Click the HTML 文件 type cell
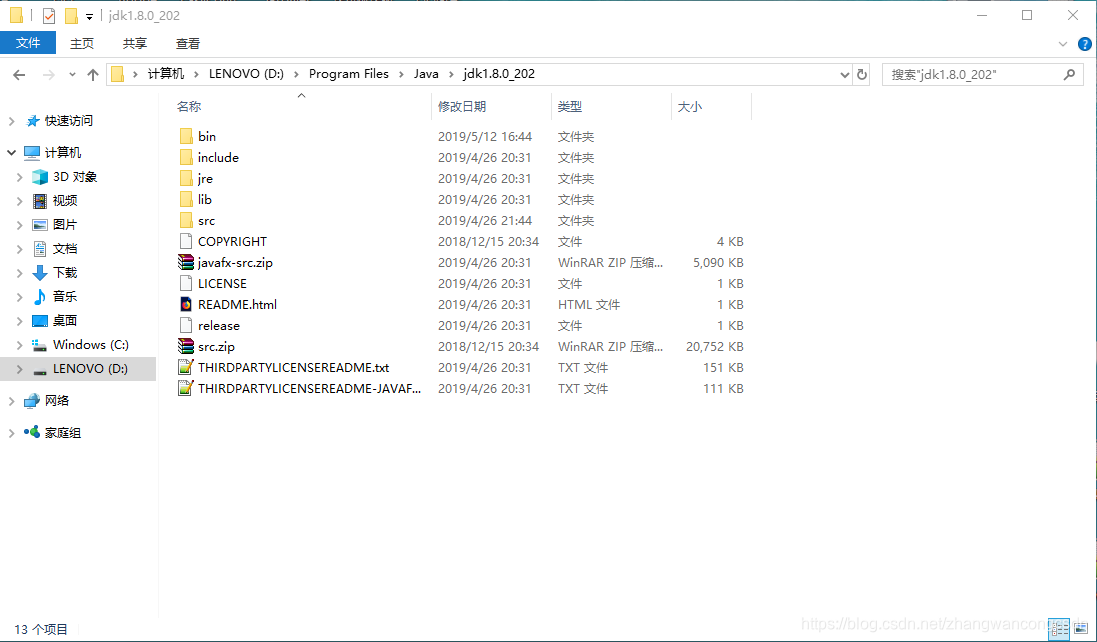The image size is (1097, 642). pyautogui.click(x=588, y=304)
